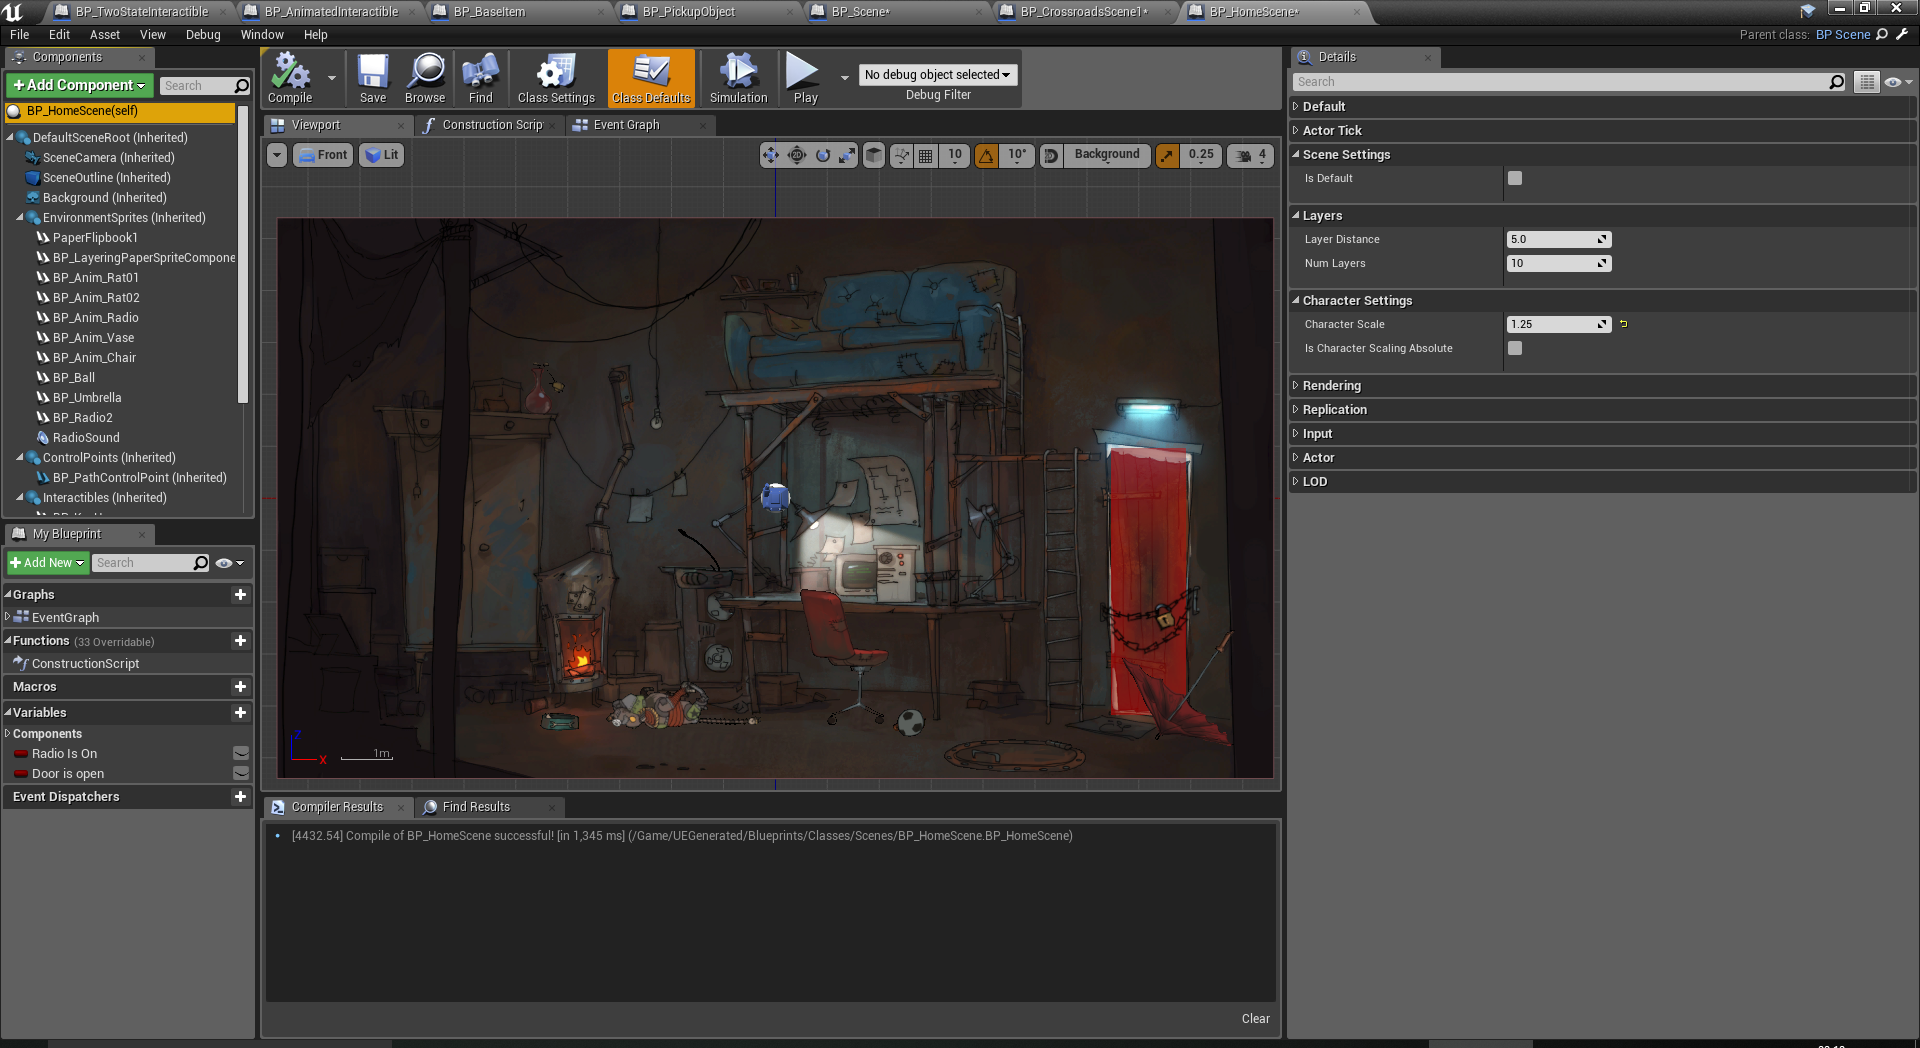This screenshot has height=1048, width=1920.
Task: Open the File menu
Action: (19, 34)
